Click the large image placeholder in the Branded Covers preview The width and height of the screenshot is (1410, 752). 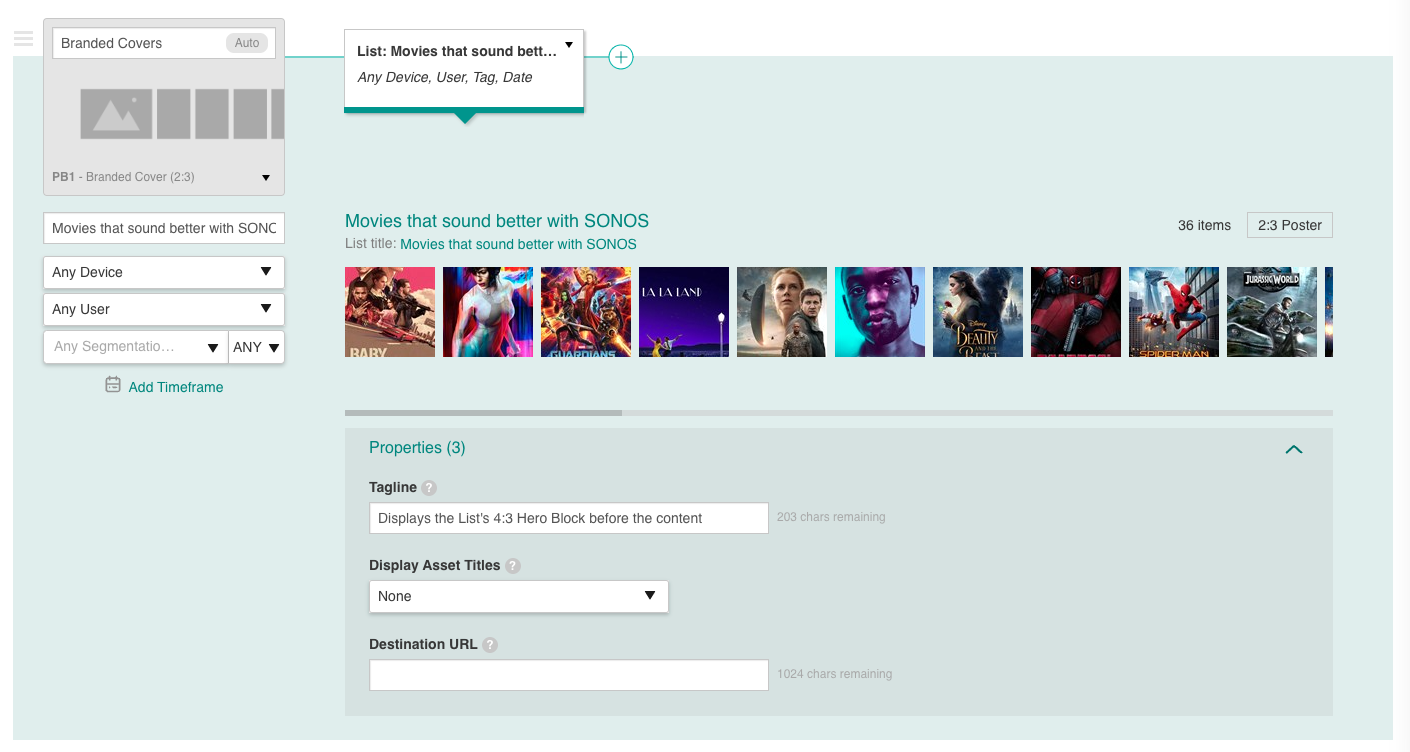coord(116,114)
